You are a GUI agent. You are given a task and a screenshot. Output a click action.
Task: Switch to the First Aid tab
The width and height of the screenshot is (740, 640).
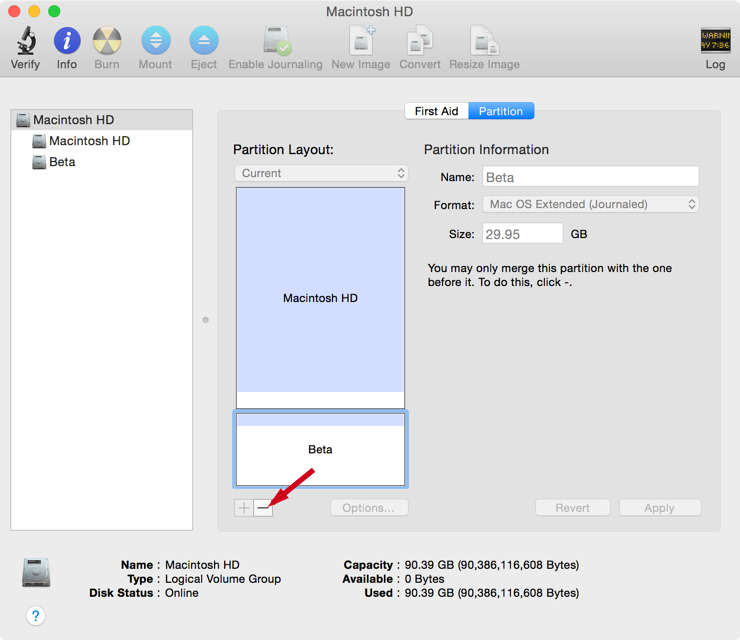(437, 111)
